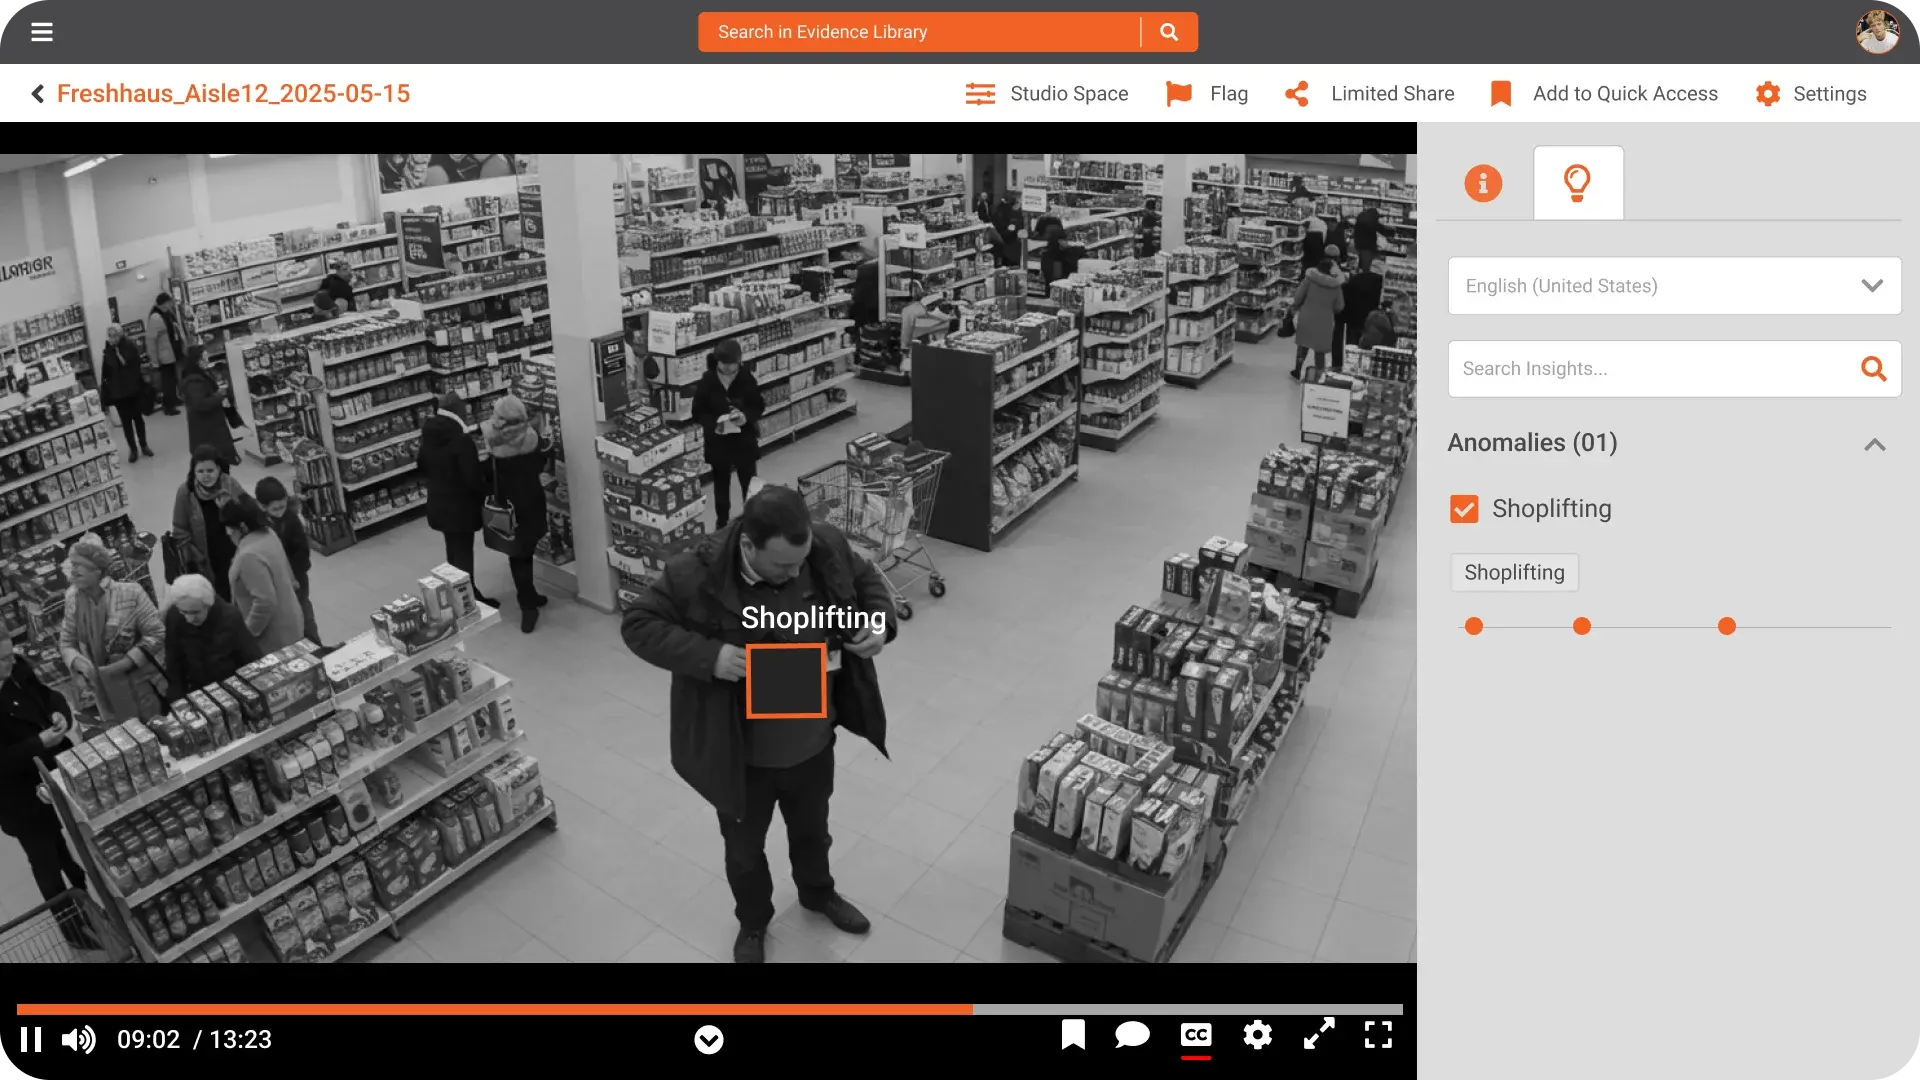Screen dimensions: 1920x1080
Task: Add a bookmark in player controls
Action: click(x=1073, y=1035)
